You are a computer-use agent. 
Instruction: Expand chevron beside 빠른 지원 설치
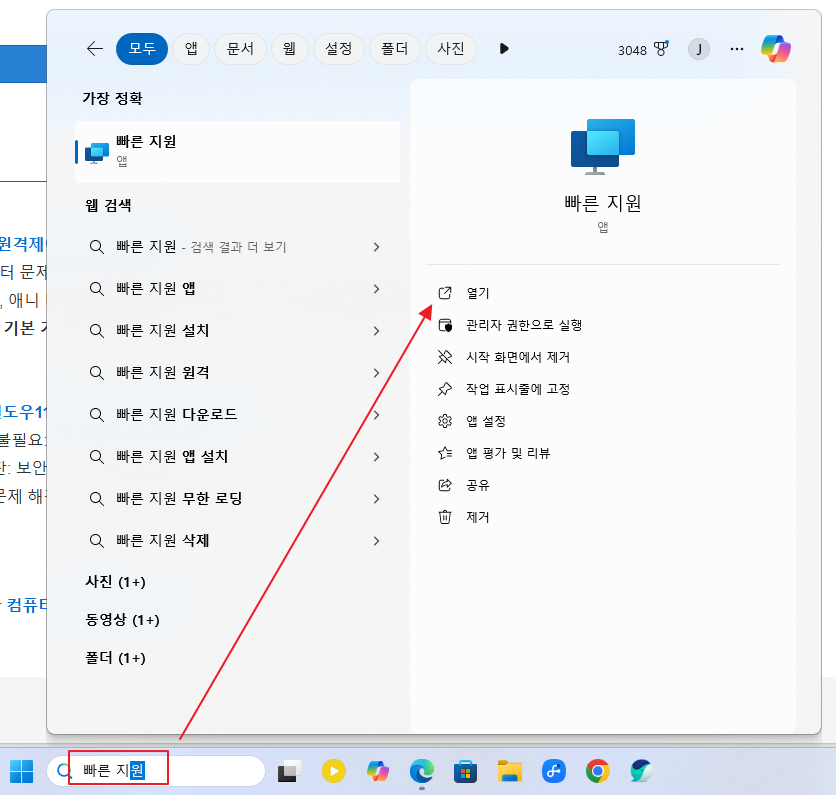click(x=376, y=331)
